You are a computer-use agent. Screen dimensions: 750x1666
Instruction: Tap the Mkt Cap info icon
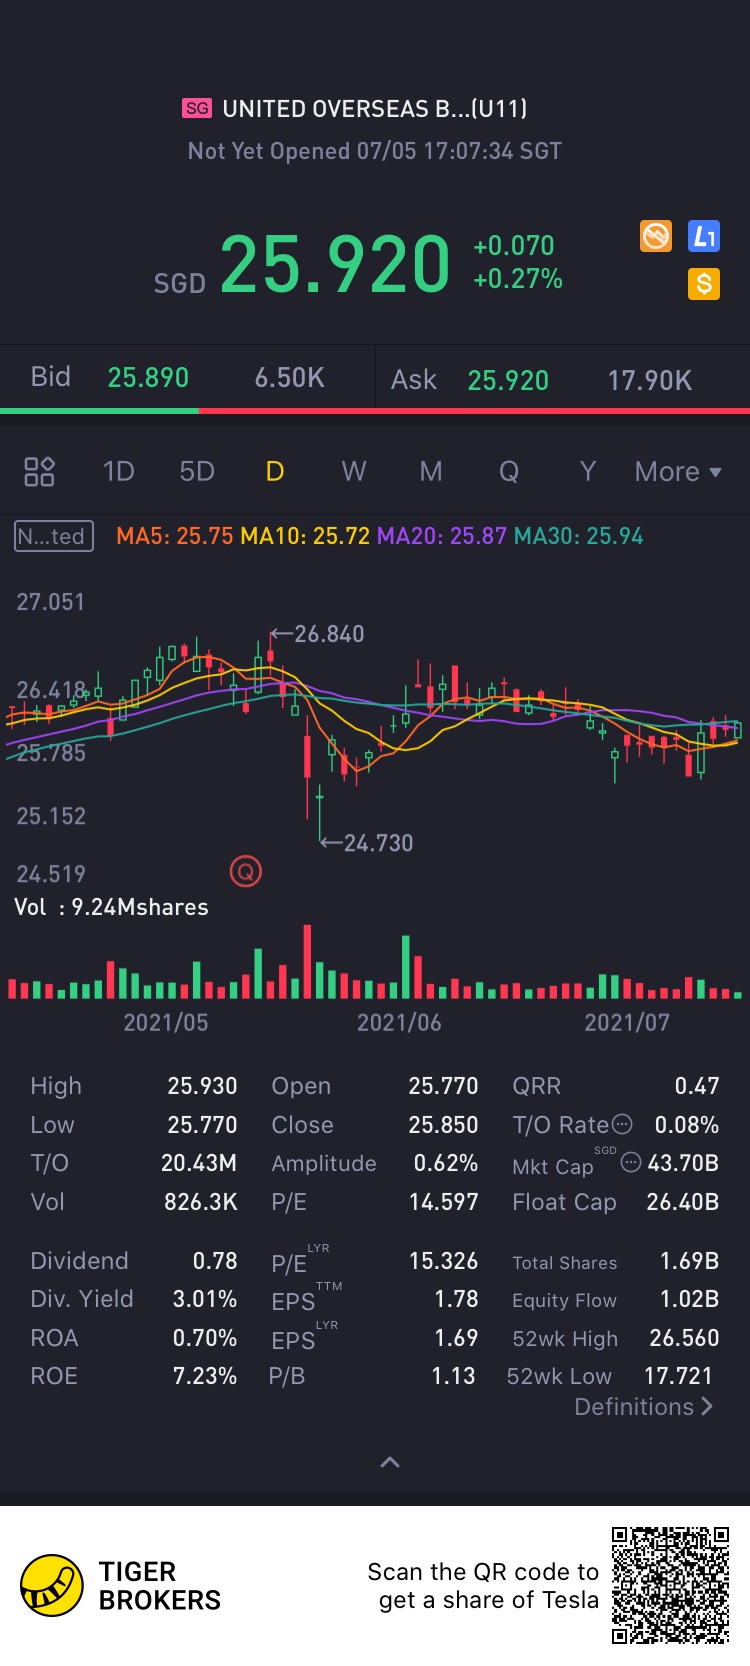(631, 1162)
